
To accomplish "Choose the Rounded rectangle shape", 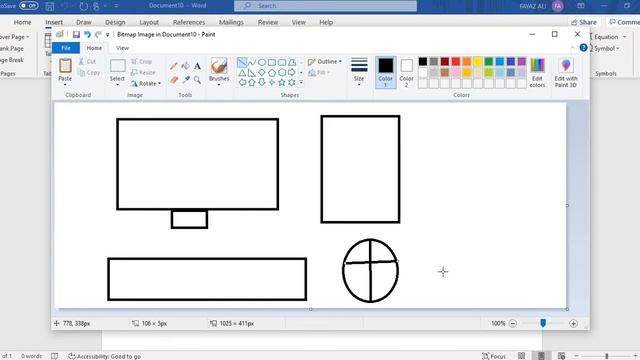I will click(x=282, y=62).
